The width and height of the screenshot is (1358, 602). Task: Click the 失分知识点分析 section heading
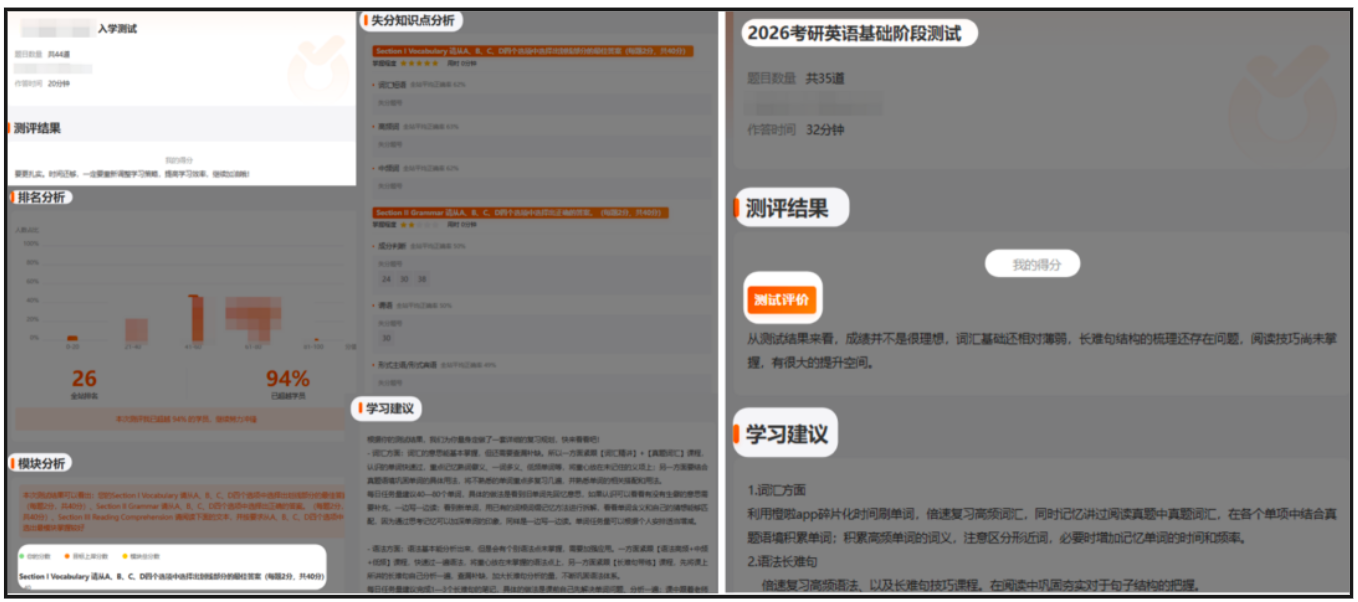click(x=411, y=20)
